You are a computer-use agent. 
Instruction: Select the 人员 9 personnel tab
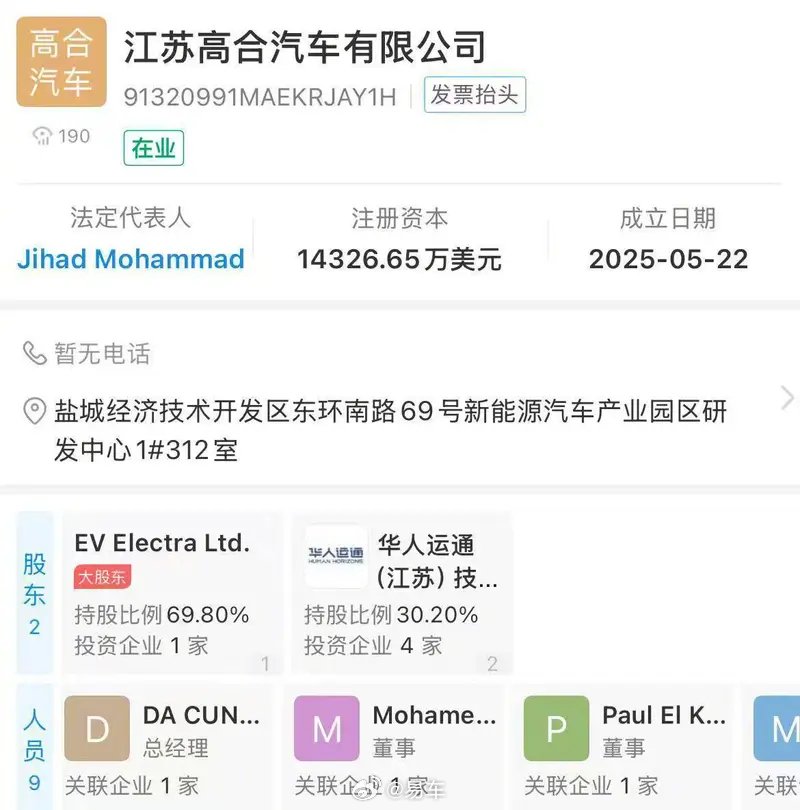point(35,748)
